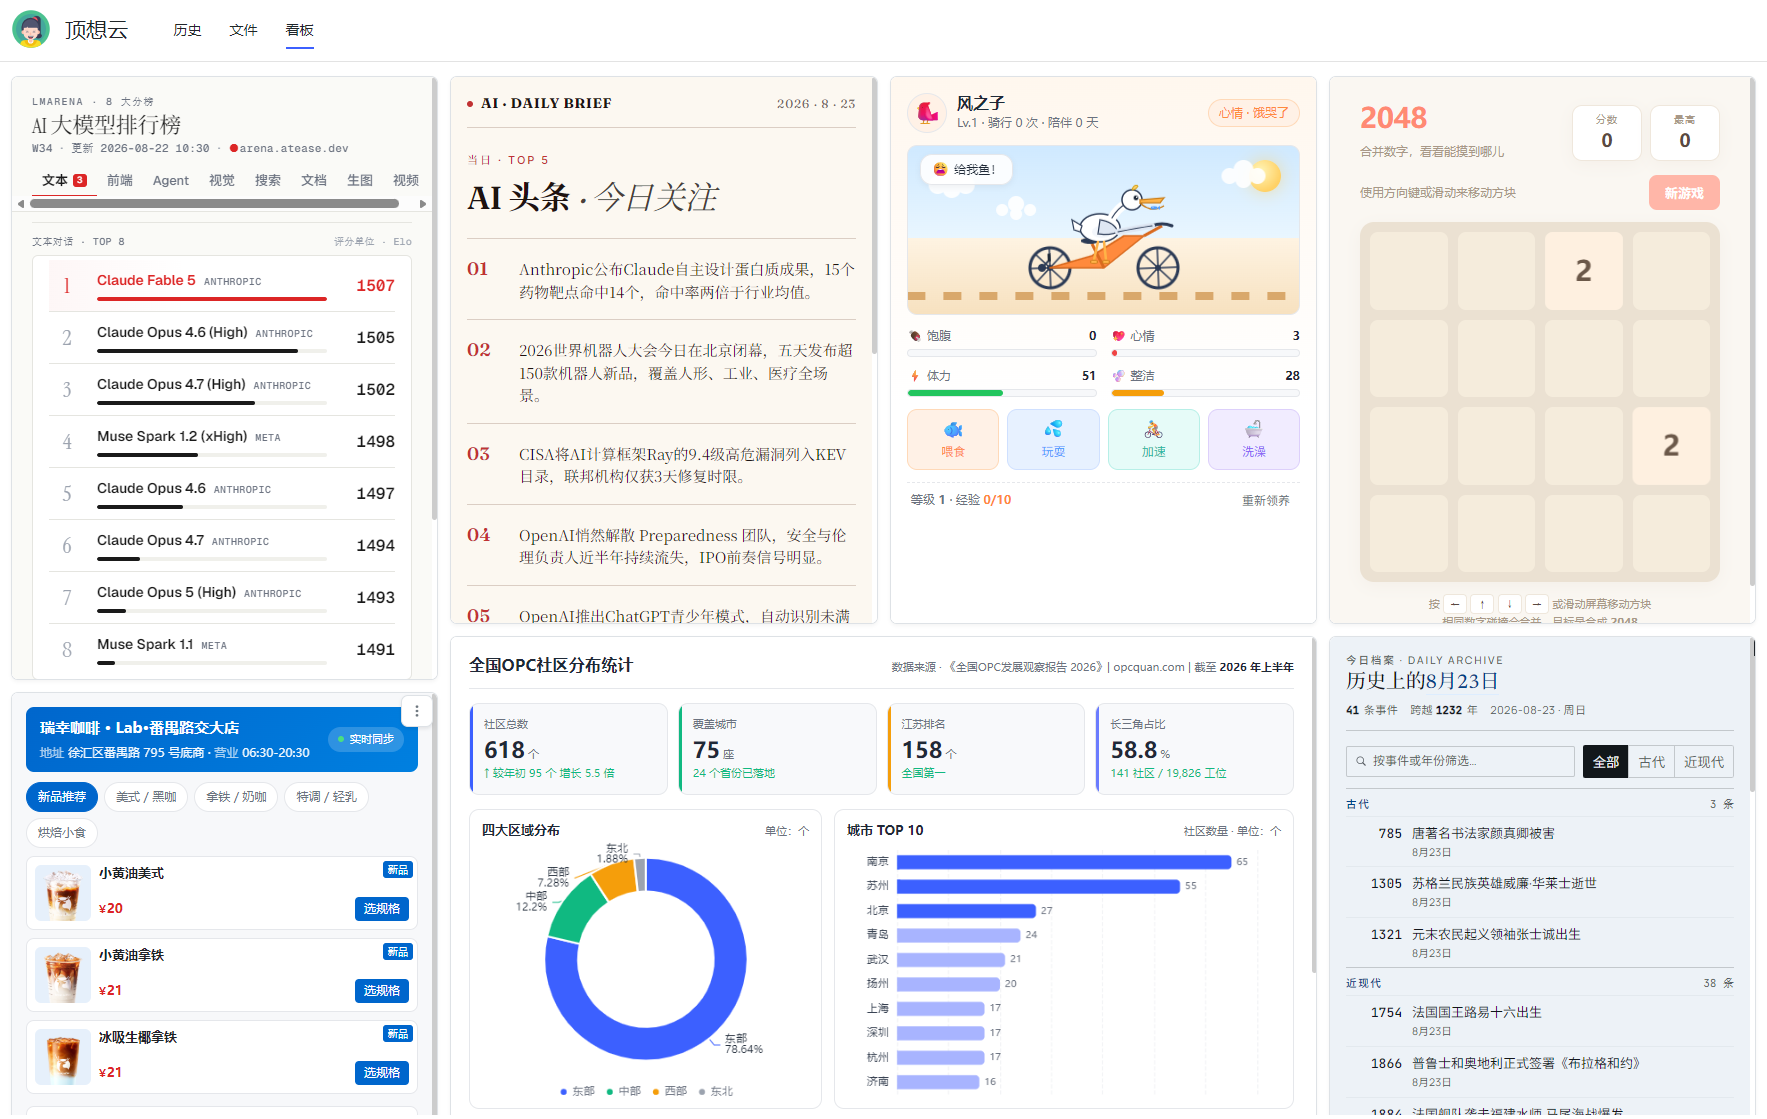Viewport: 1767px width, 1119px height.
Task: Switch leaderboard to the 前端 tab
Action: [x=120, y=180]
